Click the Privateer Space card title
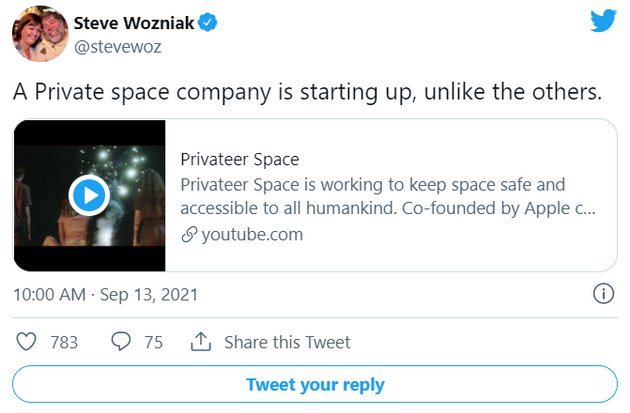 coord(240,159)
